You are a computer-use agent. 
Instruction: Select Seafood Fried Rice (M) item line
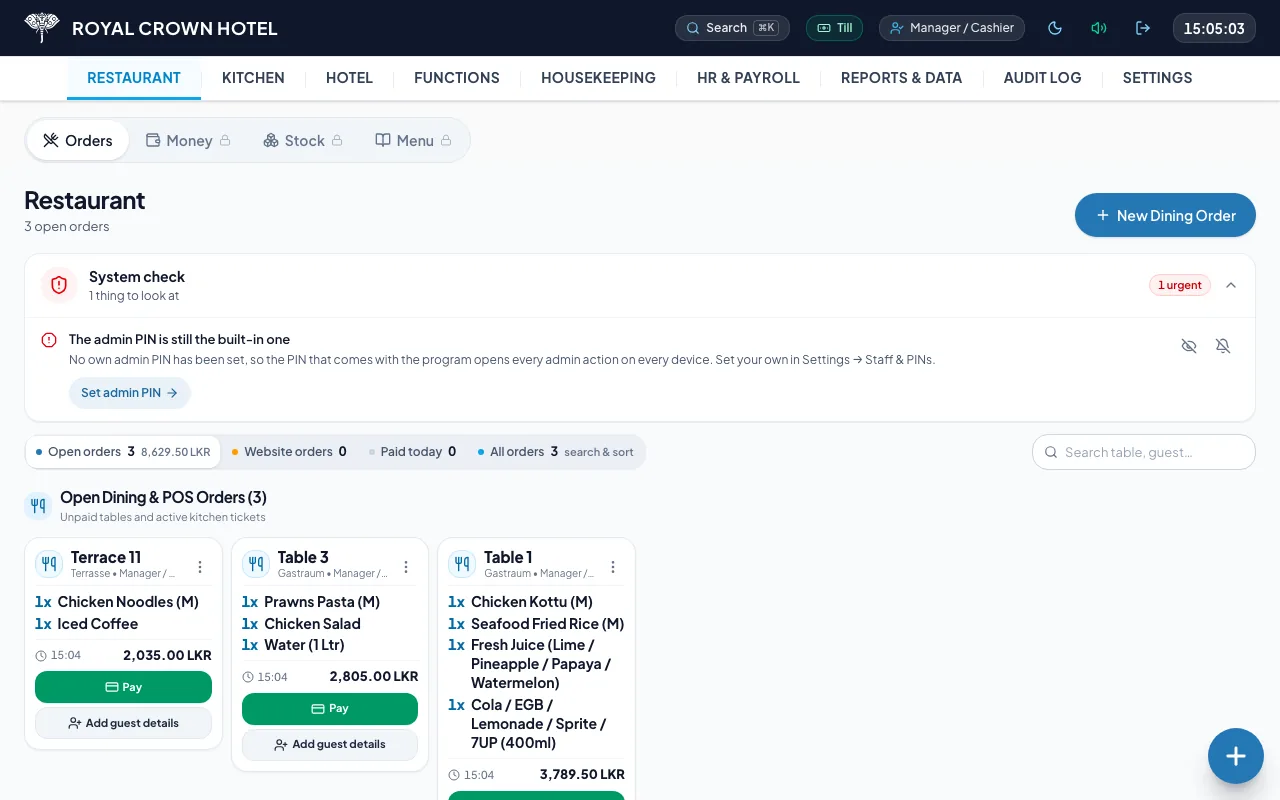(536, 624)
